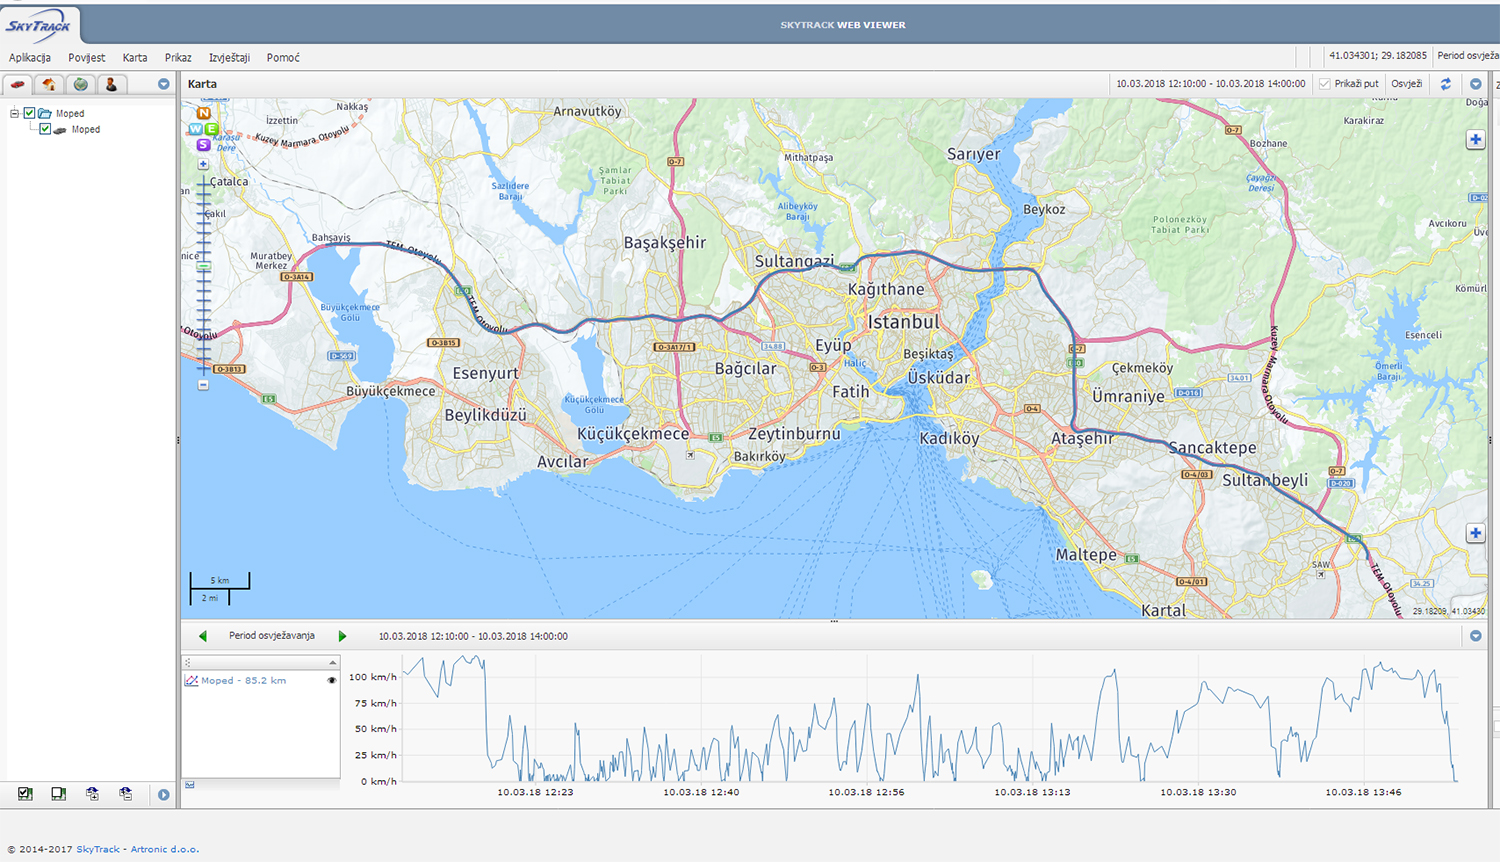Open map toolbar dropdown arrow
1500x862 pixels.
1475,84
